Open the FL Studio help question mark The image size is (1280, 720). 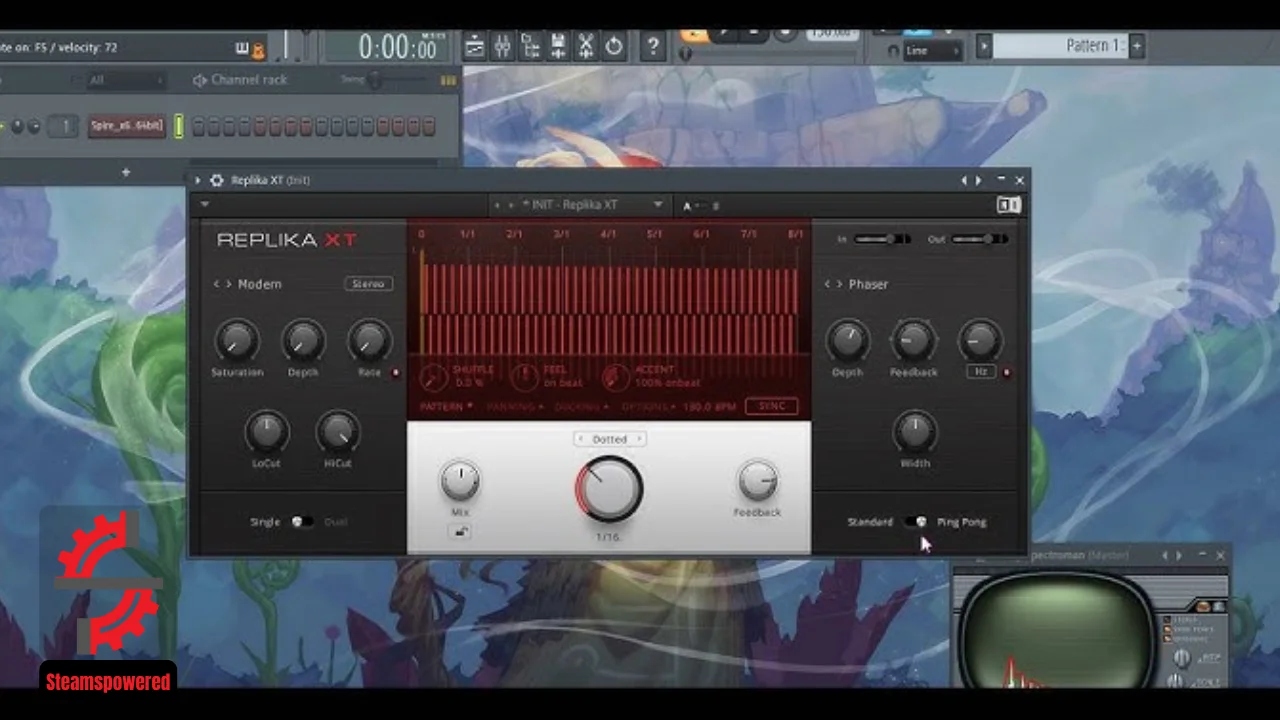[652, 46]
